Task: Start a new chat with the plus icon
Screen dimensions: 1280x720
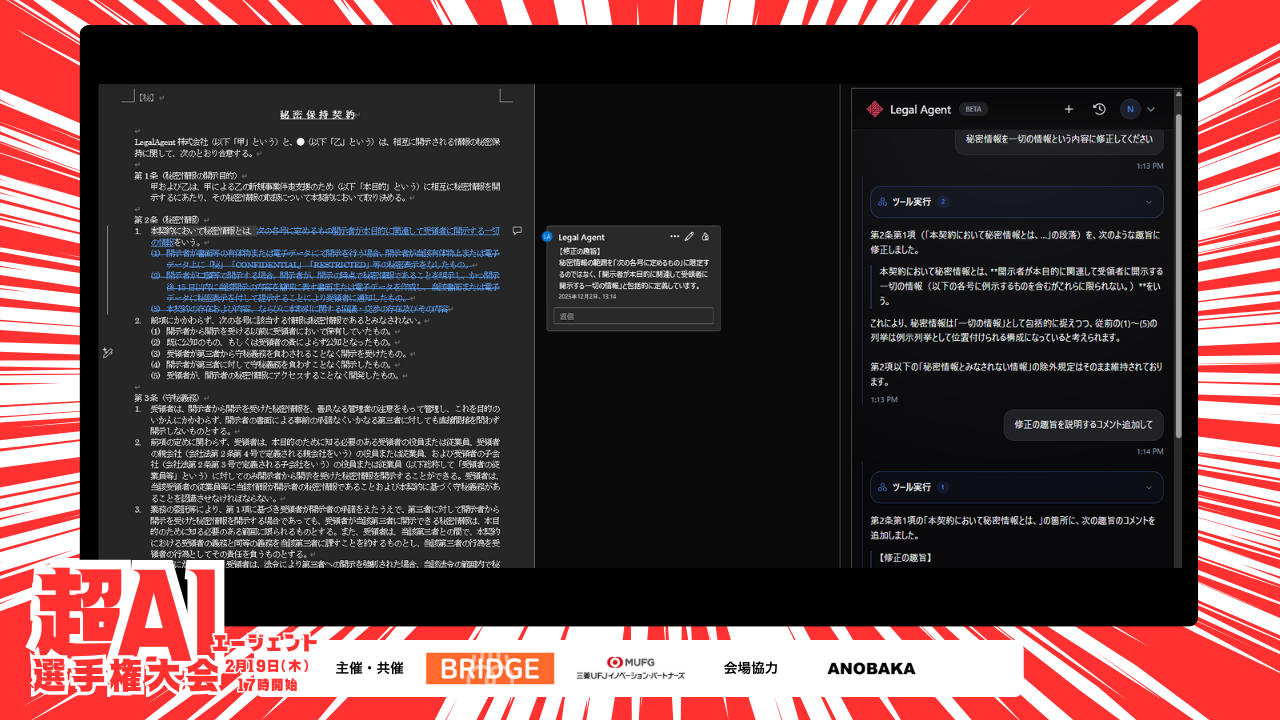Action: pyautogui.click(x=1068, y=109)
